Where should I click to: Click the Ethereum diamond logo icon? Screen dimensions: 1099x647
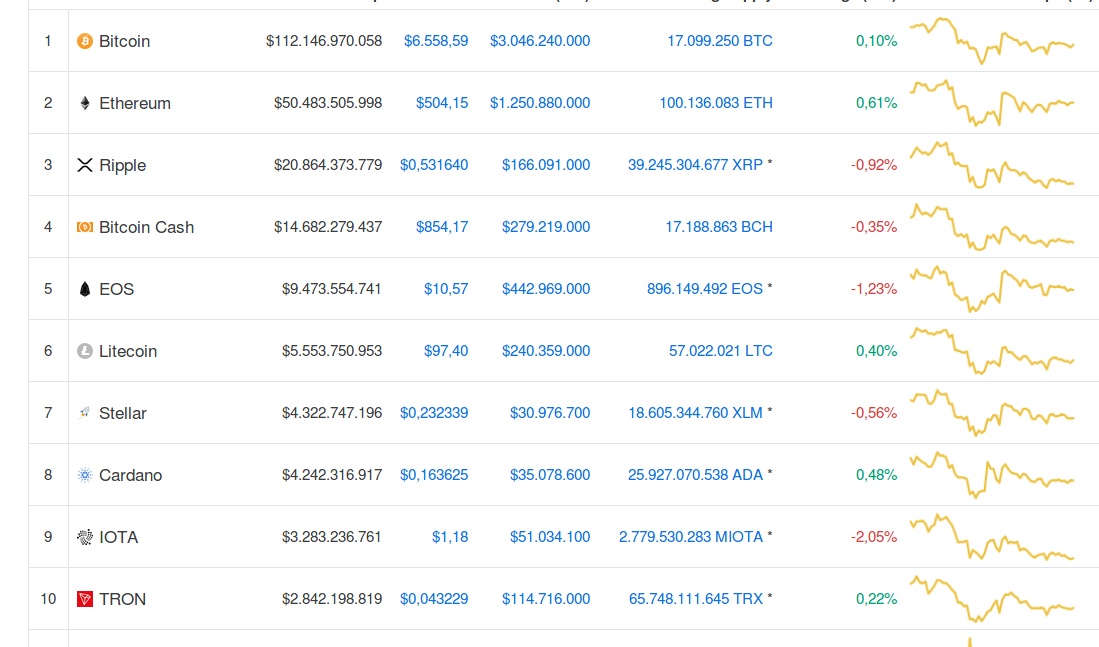click(x=85, y=103)
